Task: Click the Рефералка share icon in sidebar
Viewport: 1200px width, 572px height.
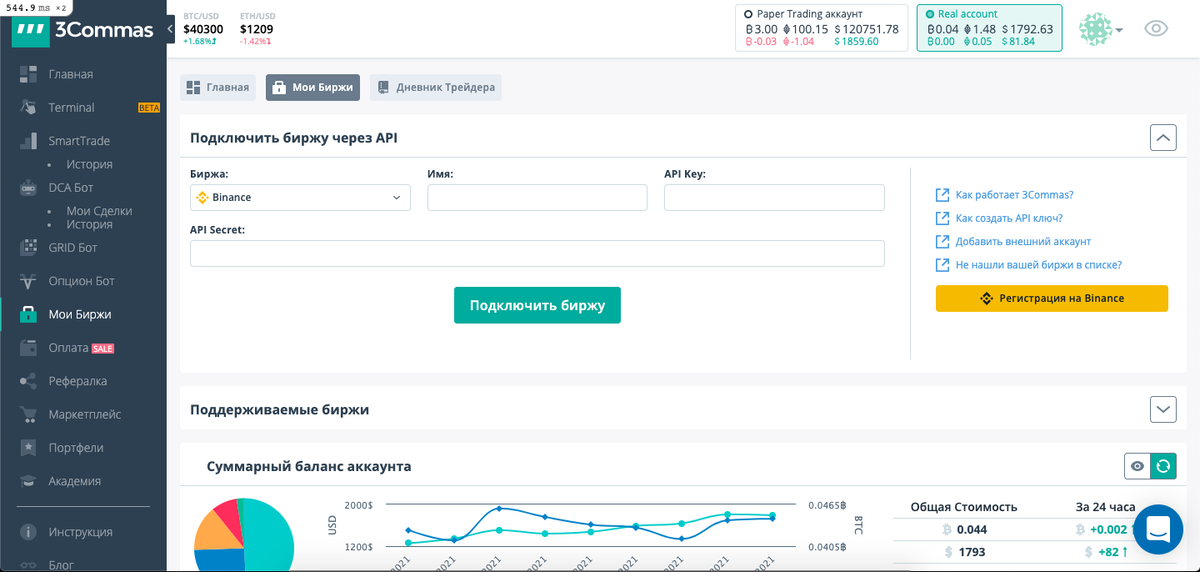Action: (x=29, y=381)
